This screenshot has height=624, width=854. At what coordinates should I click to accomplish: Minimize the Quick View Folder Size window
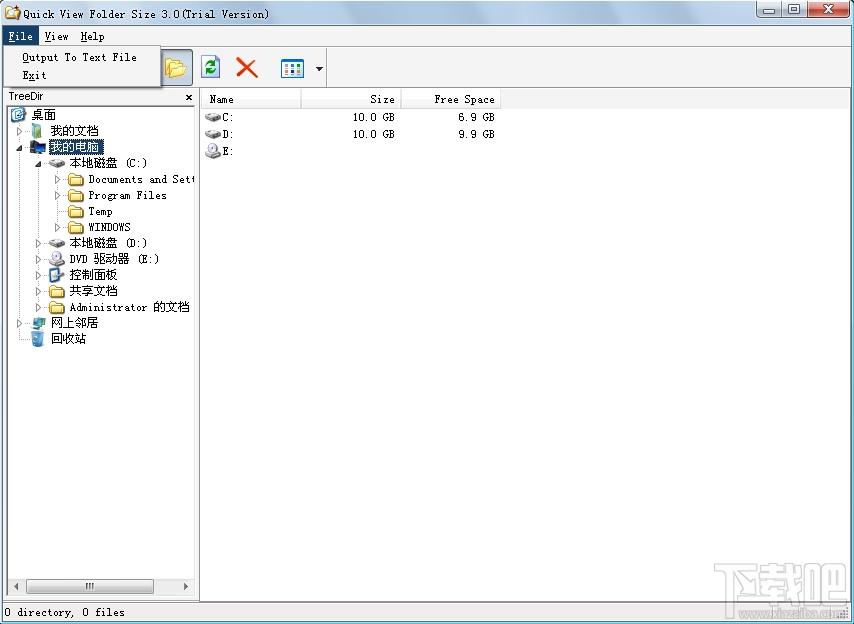(769, 10)
